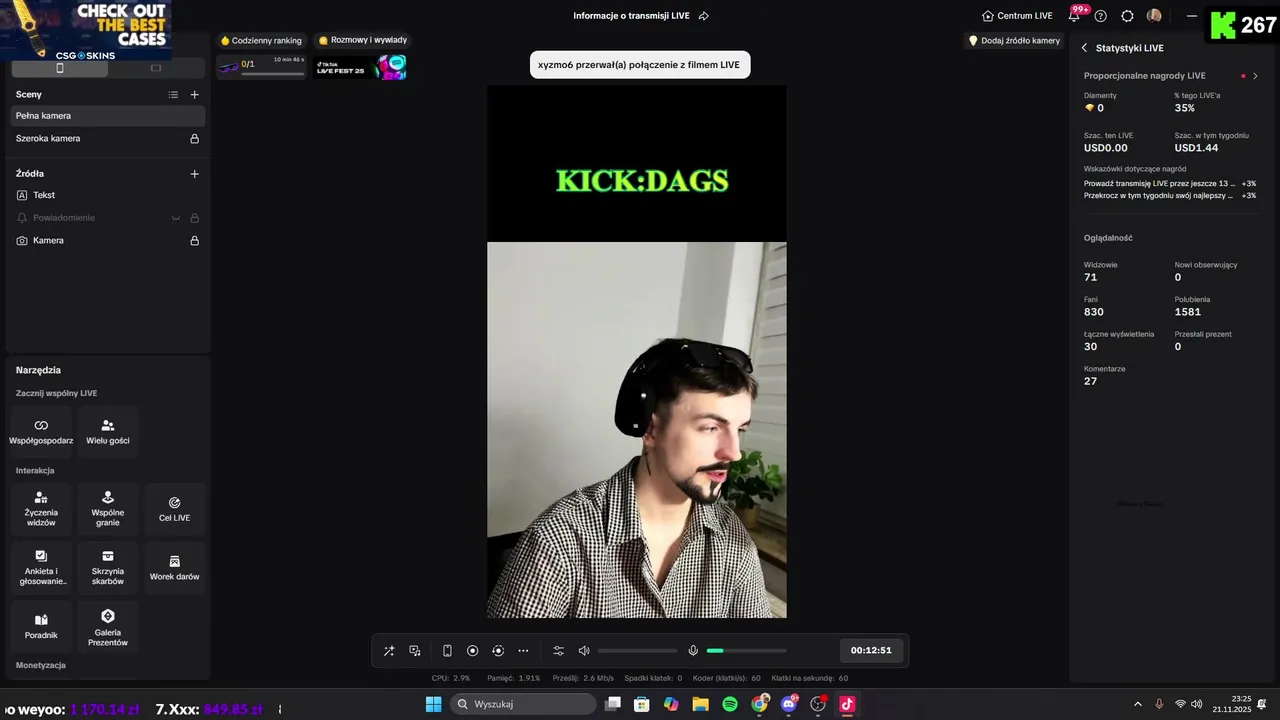Open the media and music overlay tool

(415, 651)
